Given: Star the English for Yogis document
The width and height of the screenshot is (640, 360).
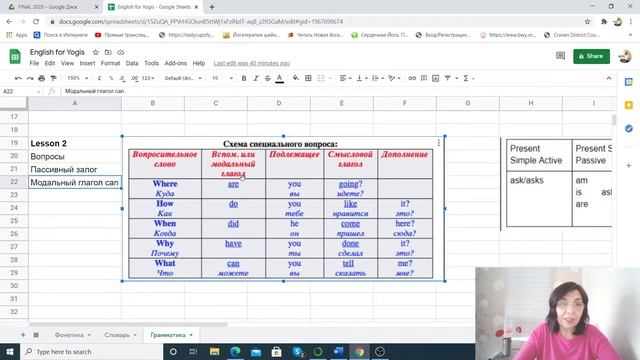Looking at the screenshot, I should pos(96,52).
